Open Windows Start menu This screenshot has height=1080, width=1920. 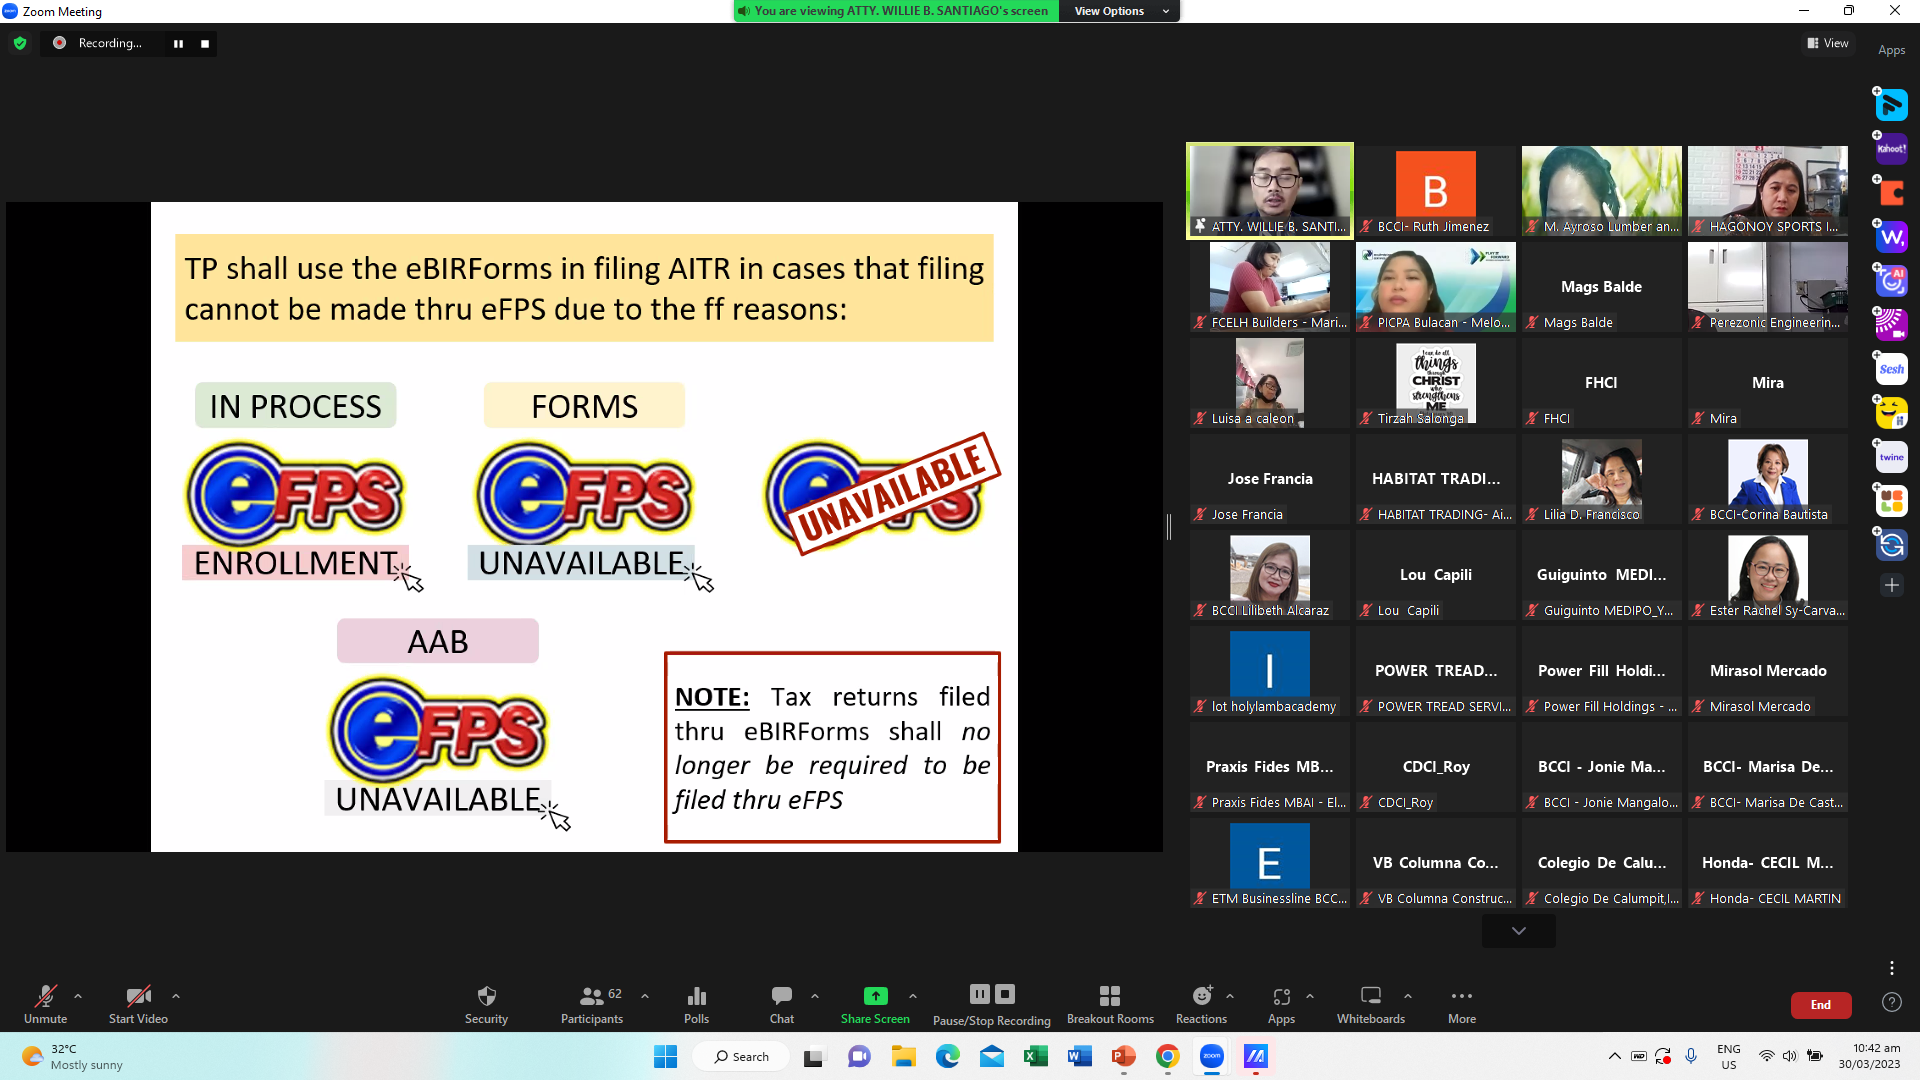665,1056
